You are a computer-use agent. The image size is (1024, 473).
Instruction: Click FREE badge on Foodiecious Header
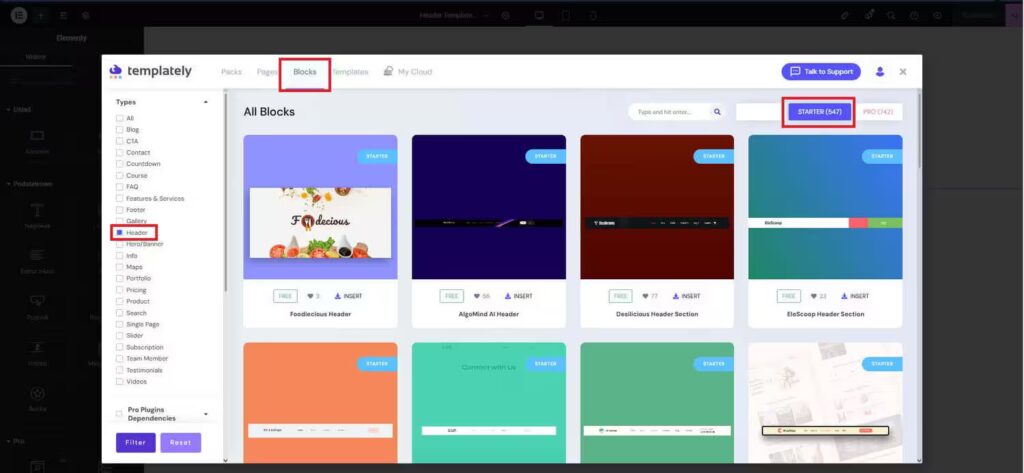pos(285,296)
